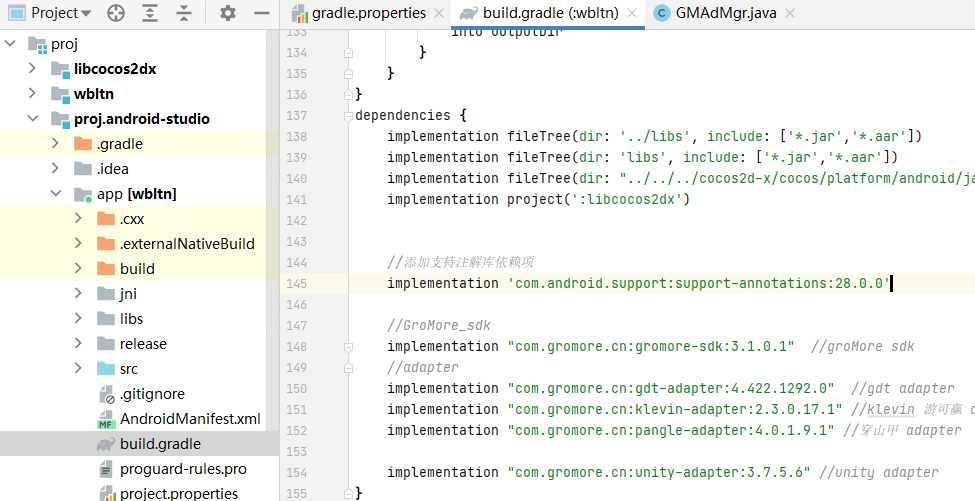This screenshot has width=975, height=501.
Task: Toggle fold marker at line 155
Action: pyautogui.click(x=348, y=493)
